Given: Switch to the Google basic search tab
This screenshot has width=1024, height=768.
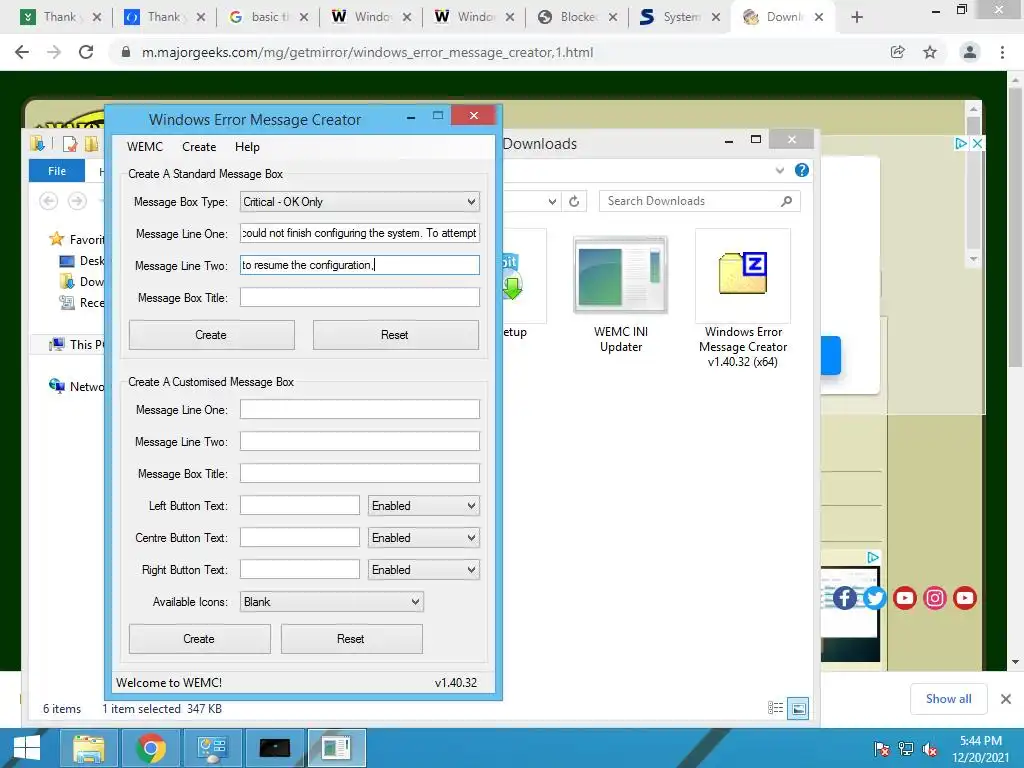Looking at the screenshot, I should (268, 17).
